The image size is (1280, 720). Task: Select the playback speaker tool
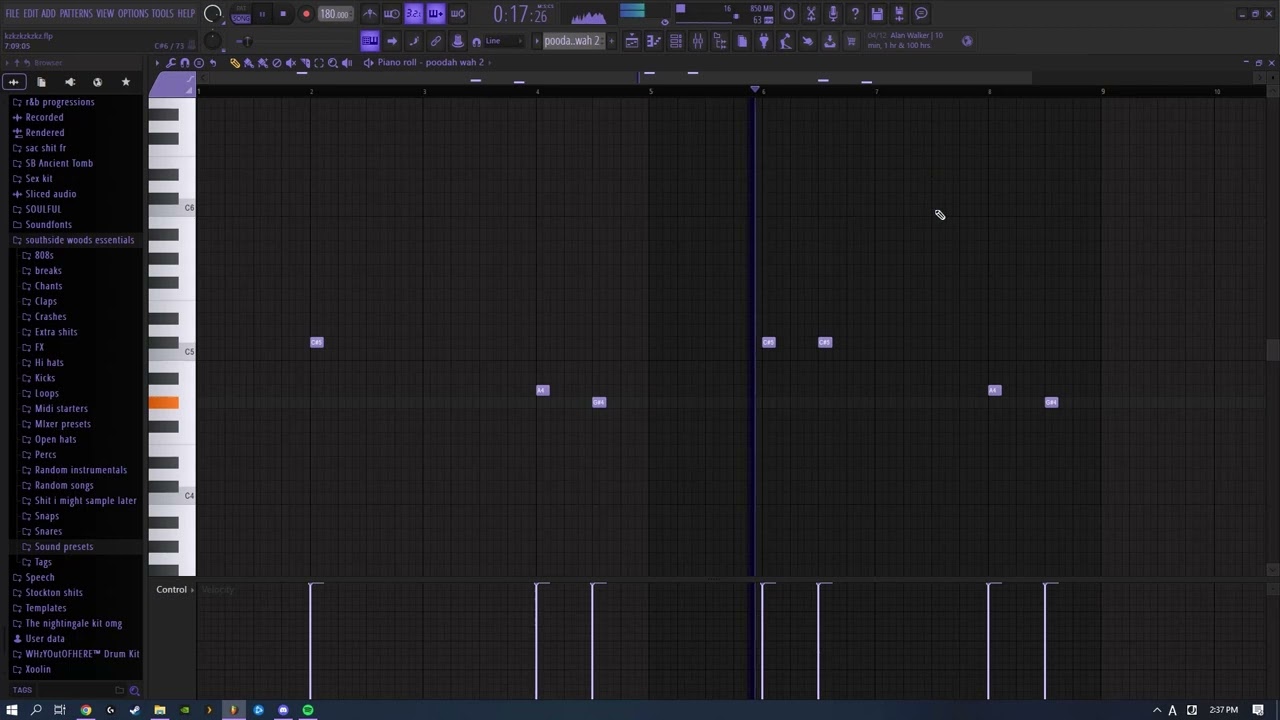(347, 63)
